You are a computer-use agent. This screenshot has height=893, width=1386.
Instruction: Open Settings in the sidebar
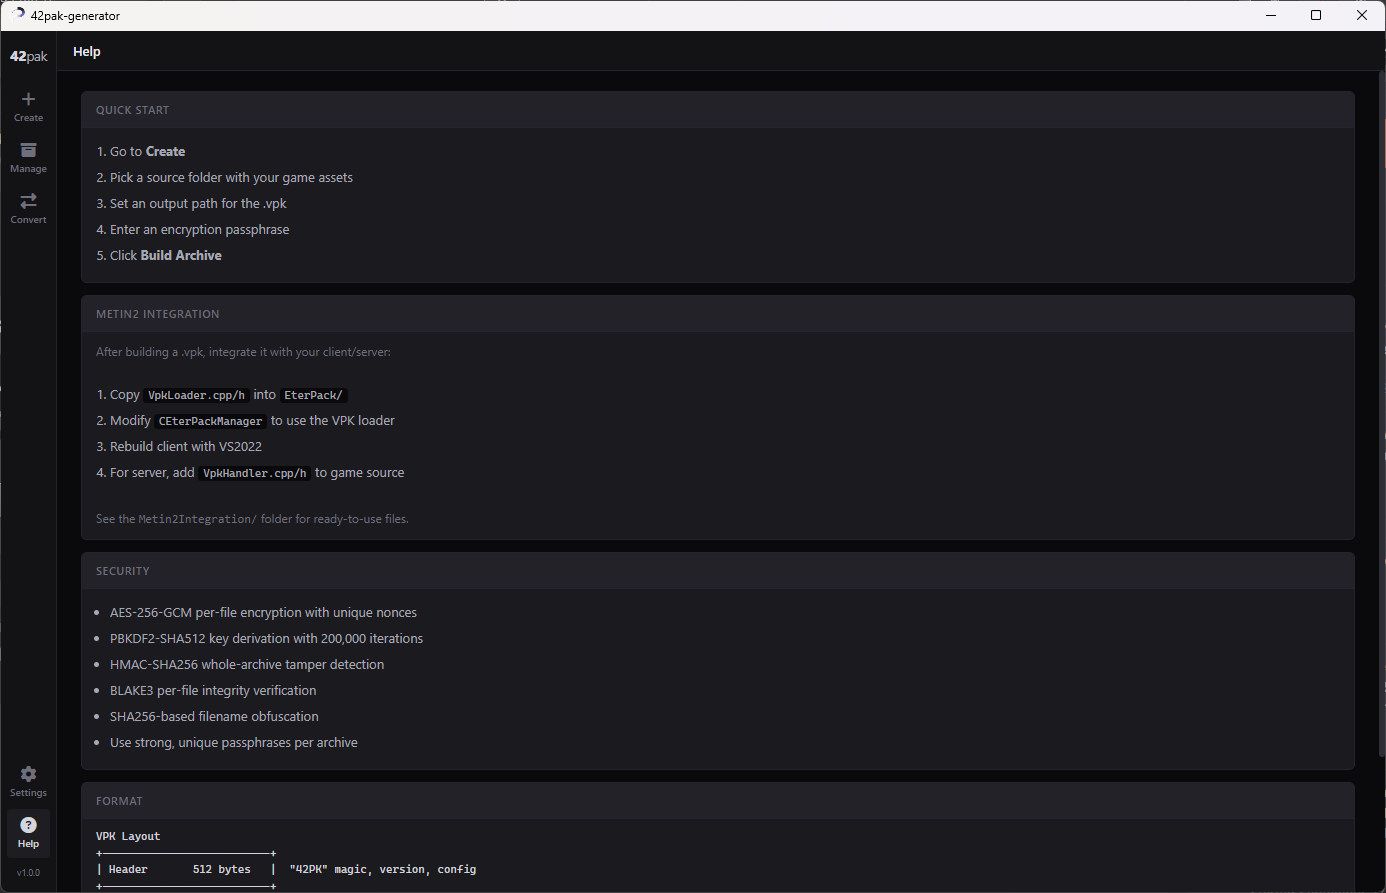[28, 782]
